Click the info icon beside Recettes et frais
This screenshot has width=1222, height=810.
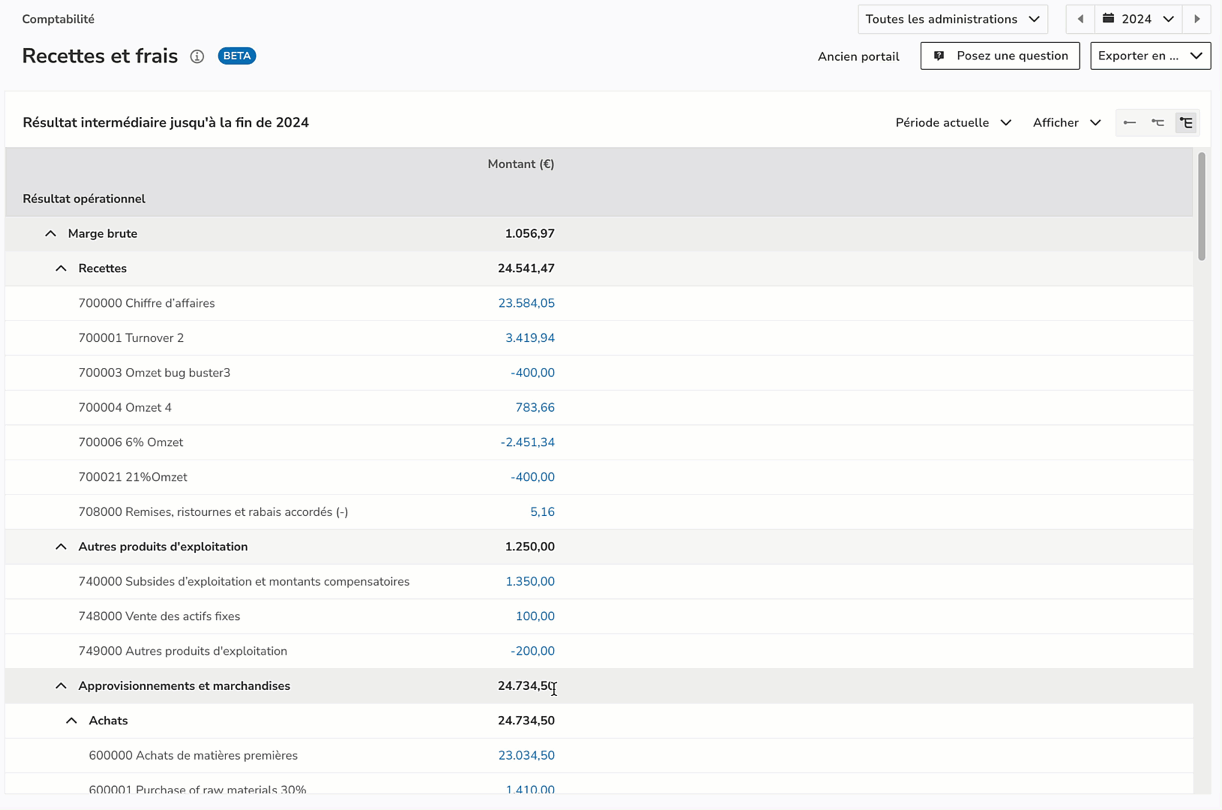[x=197, y=57]
